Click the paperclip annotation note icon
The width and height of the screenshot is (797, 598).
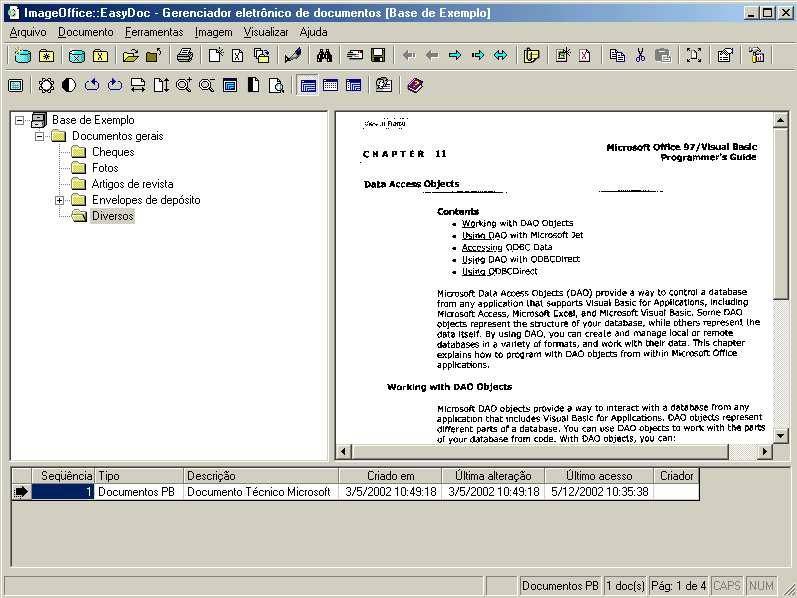pos(531,55)
